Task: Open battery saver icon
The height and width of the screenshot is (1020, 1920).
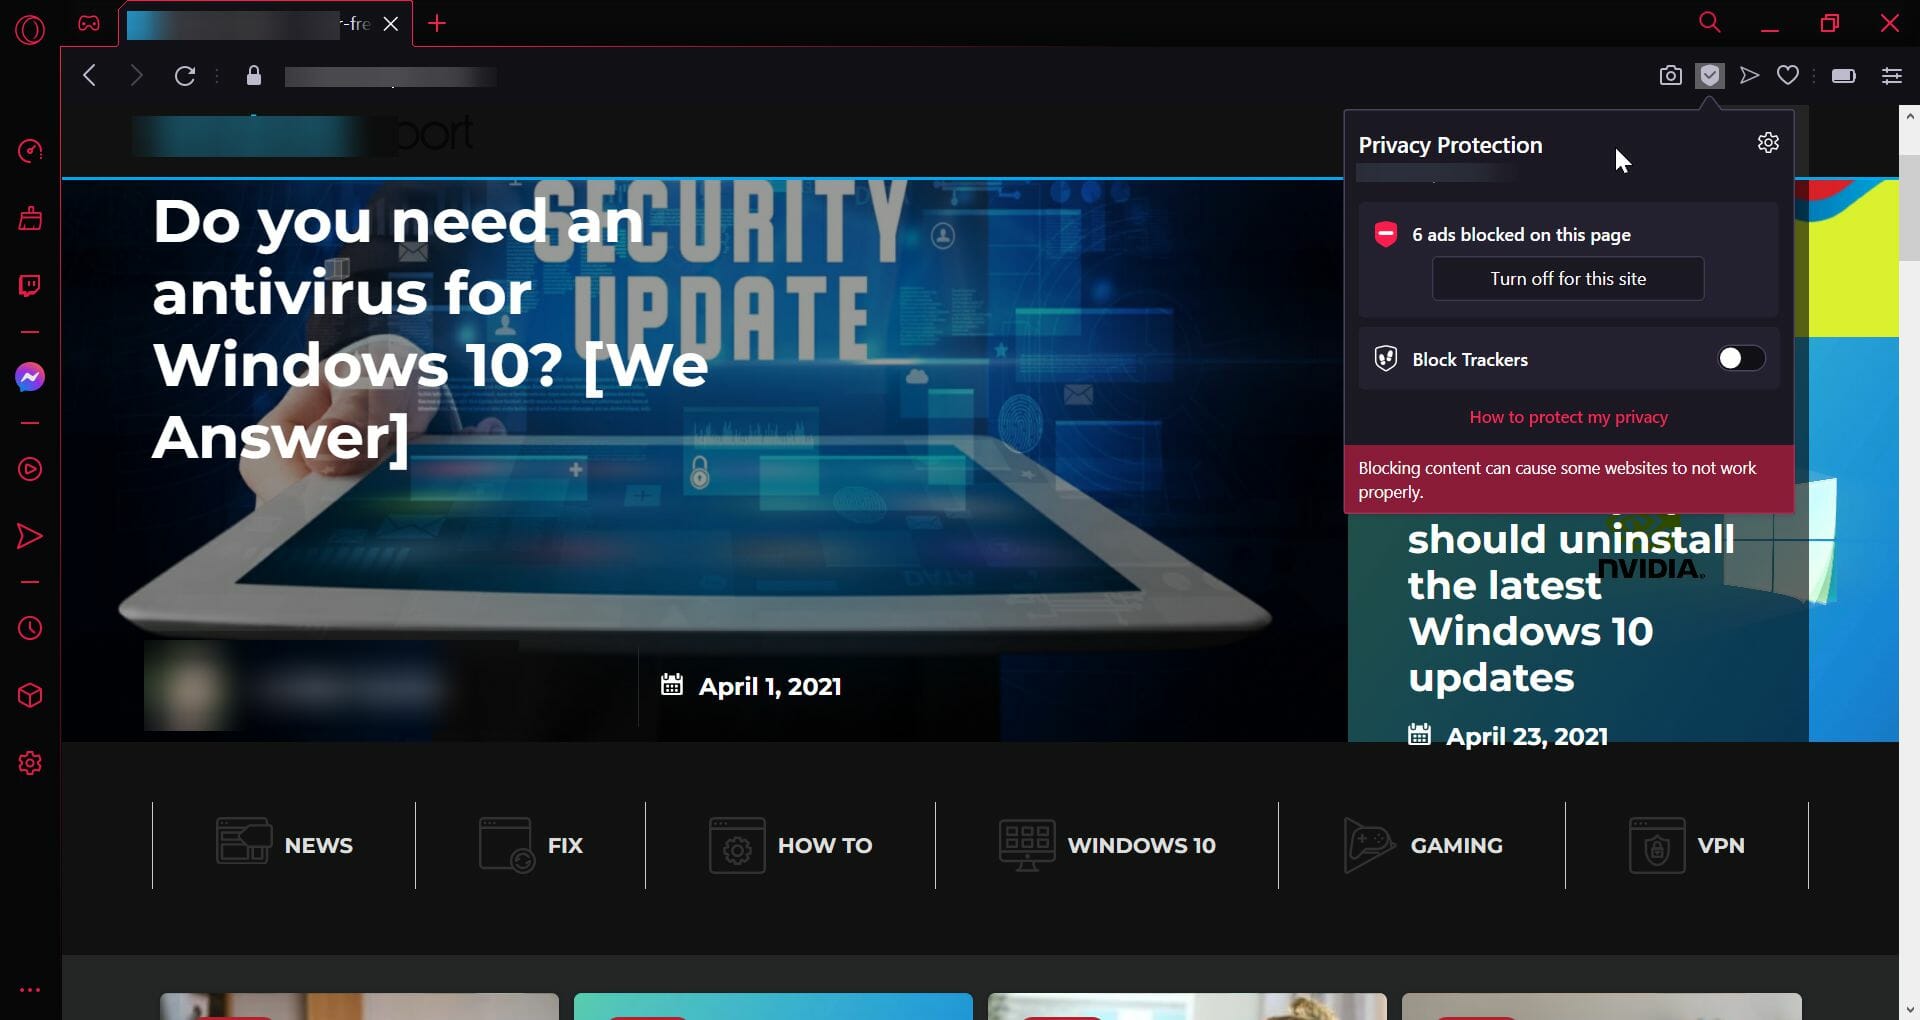Action: click(1844, 76)
